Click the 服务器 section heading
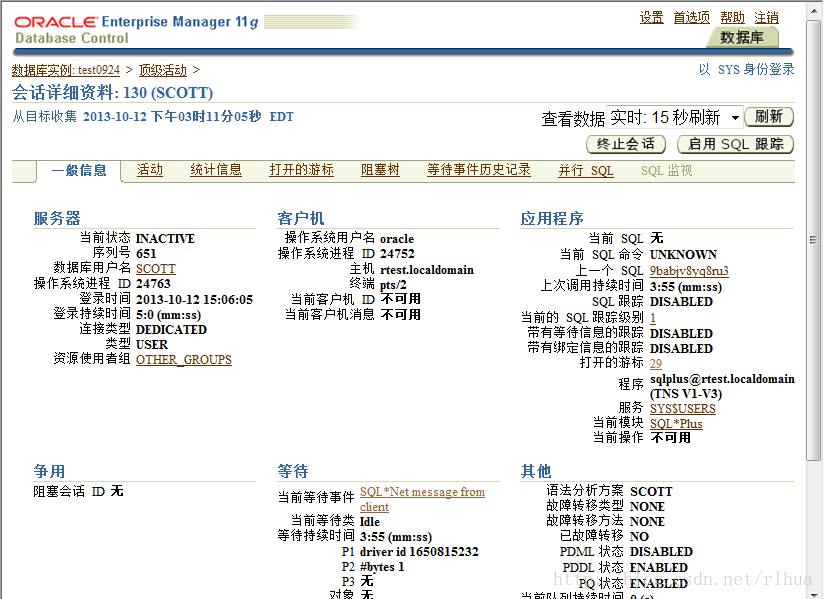 coord(57,218)
